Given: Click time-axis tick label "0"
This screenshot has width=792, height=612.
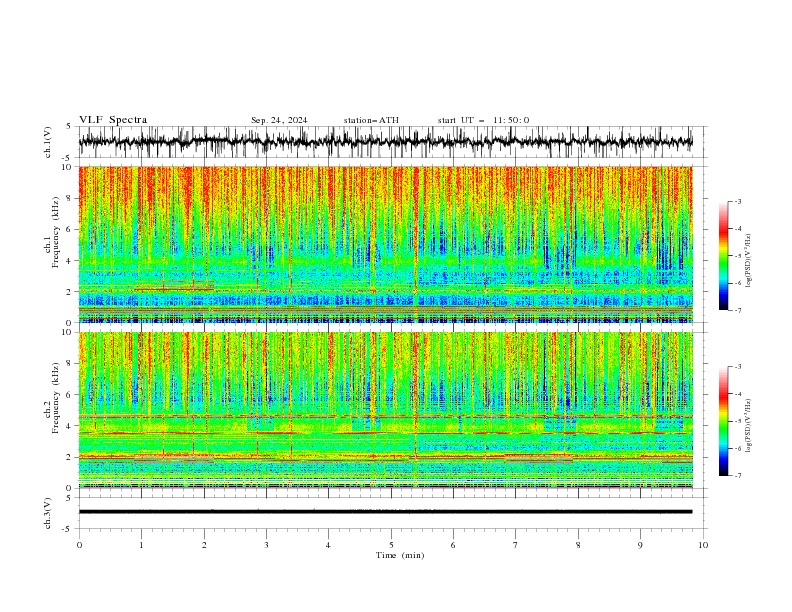Looking at the screenshot, I should coord(79,545).
